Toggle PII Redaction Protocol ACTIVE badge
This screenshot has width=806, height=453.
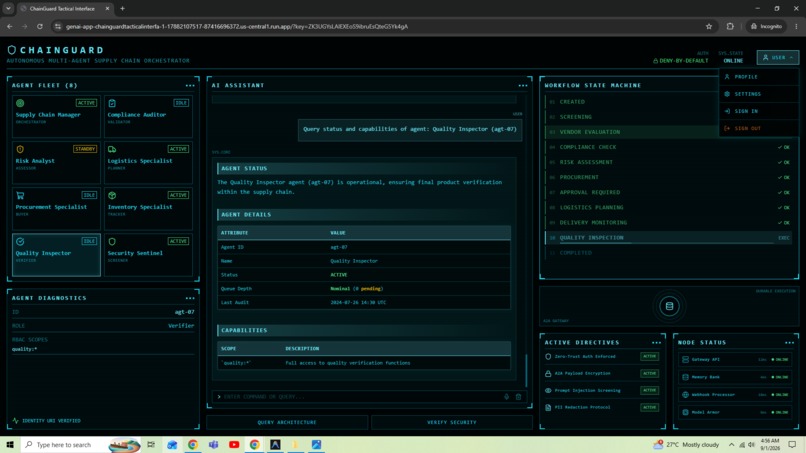[649, 407]
